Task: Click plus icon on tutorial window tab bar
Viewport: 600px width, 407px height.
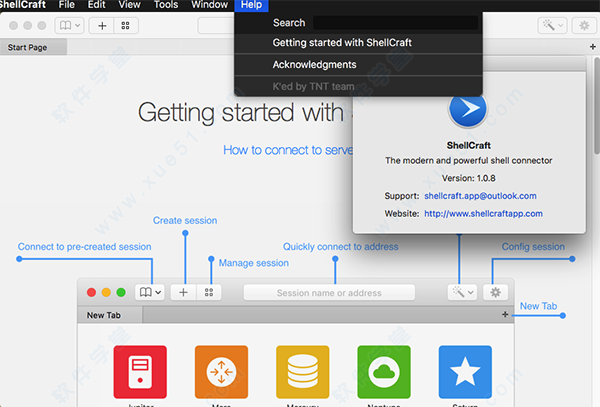Action: click(x=505, y=314)
